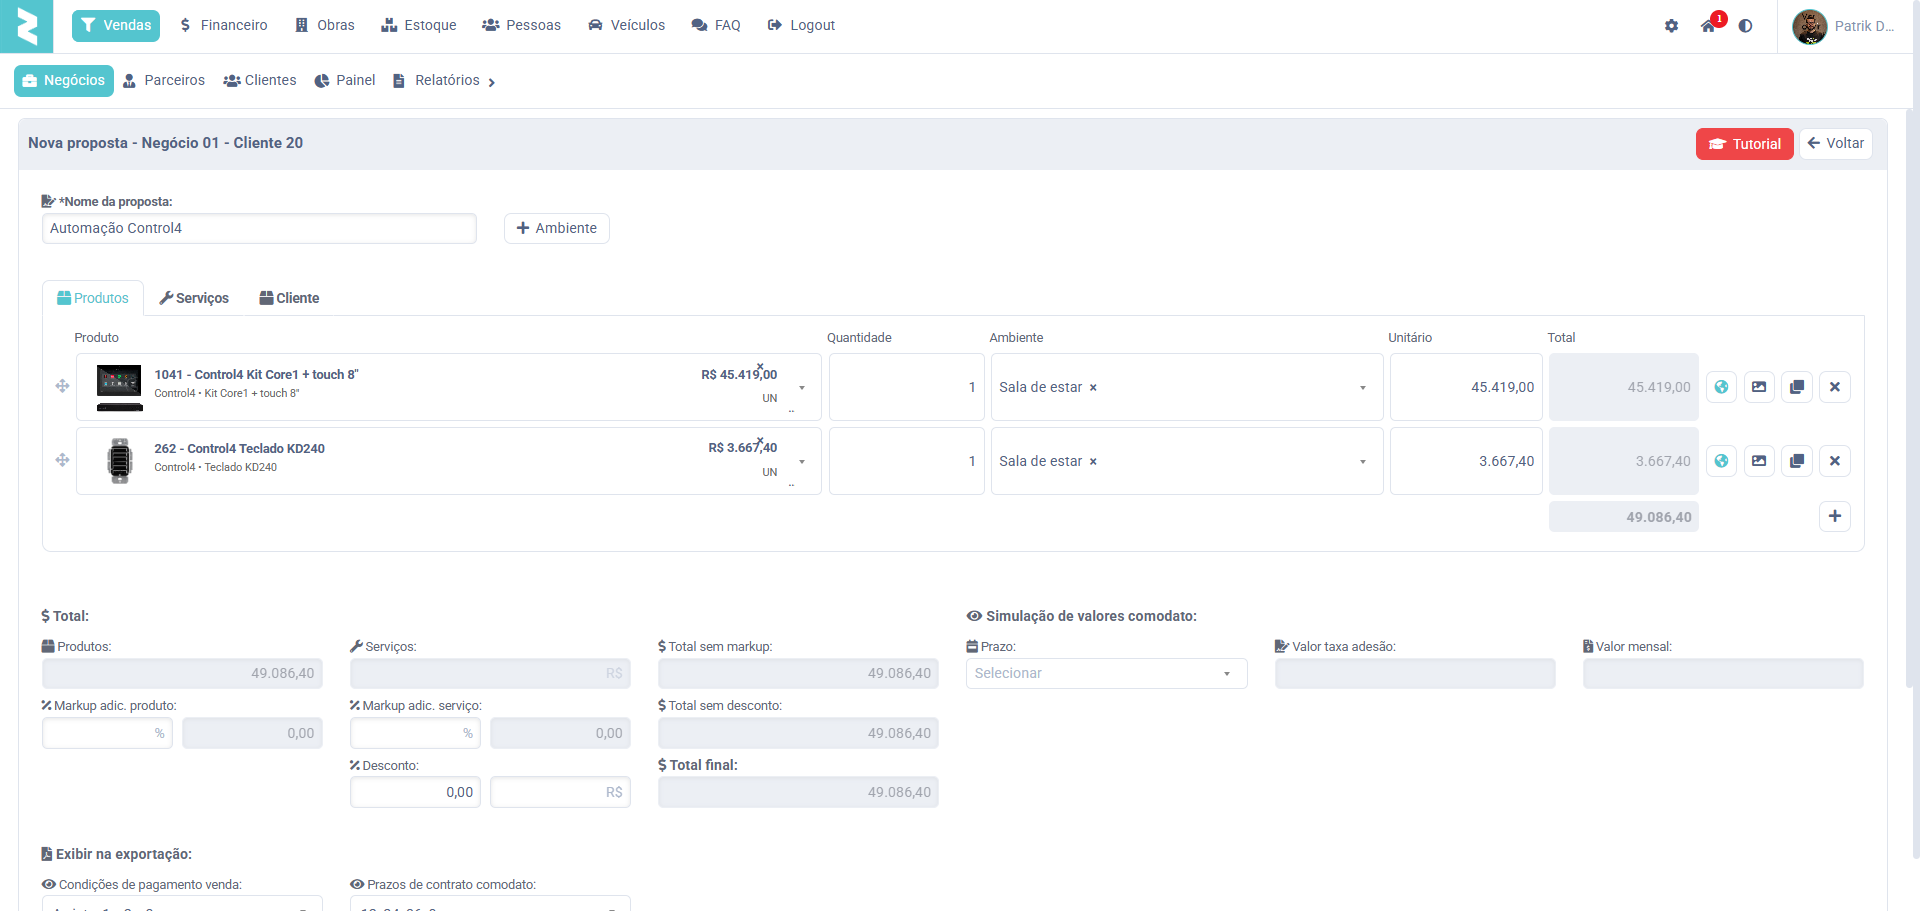1920x911 pixels.
Task: Open image icon for Teclado KD240 row
Action: (1759, 461)
